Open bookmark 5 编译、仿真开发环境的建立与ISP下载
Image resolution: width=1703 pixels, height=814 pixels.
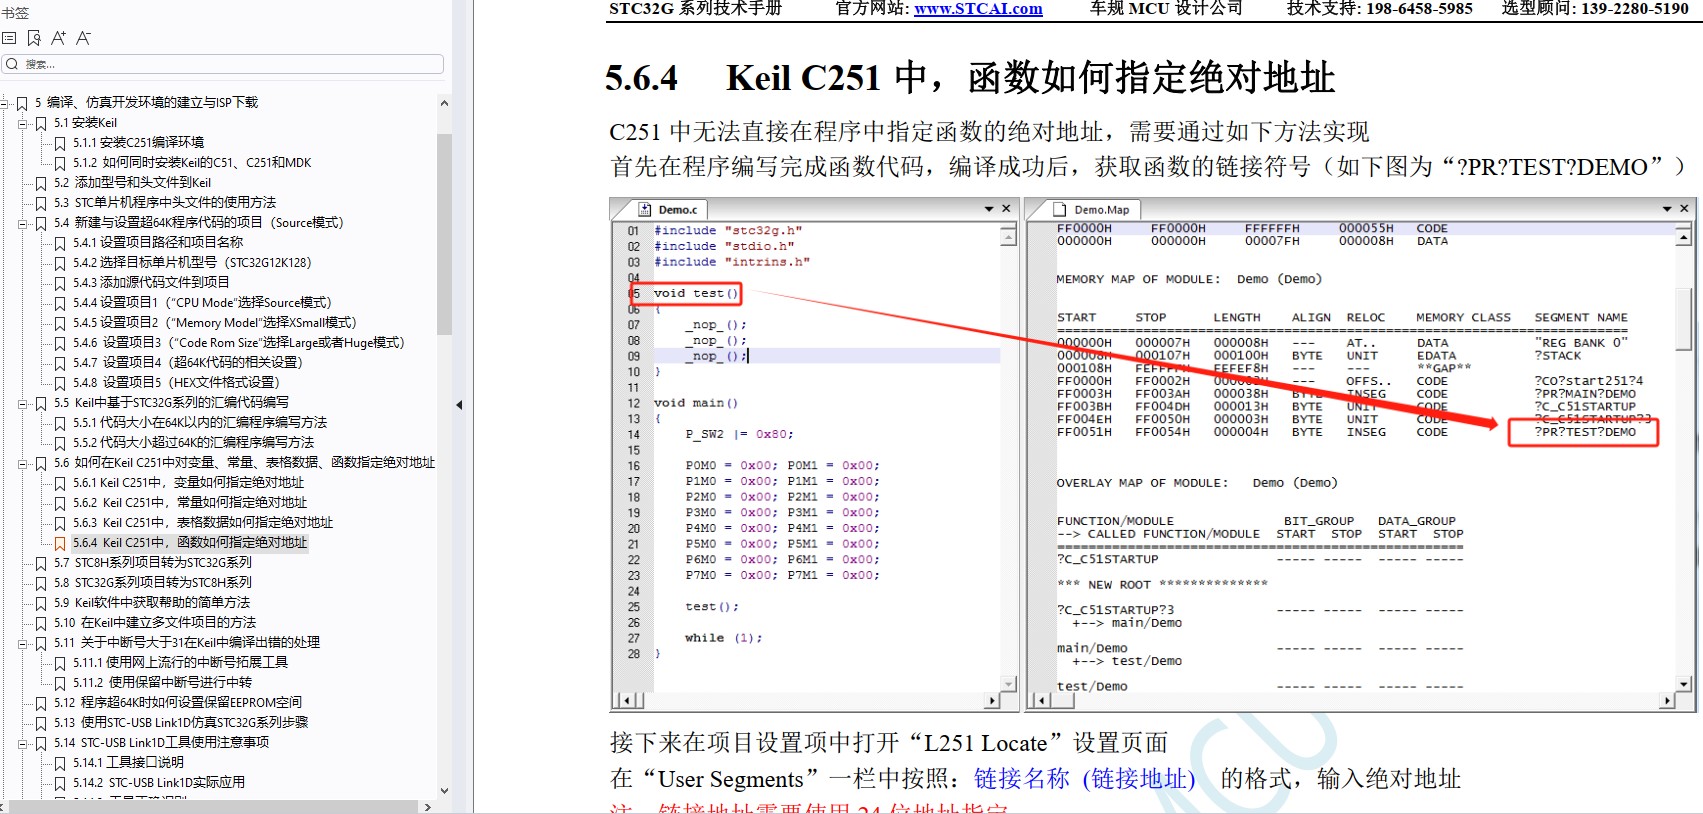click(146, 103)
